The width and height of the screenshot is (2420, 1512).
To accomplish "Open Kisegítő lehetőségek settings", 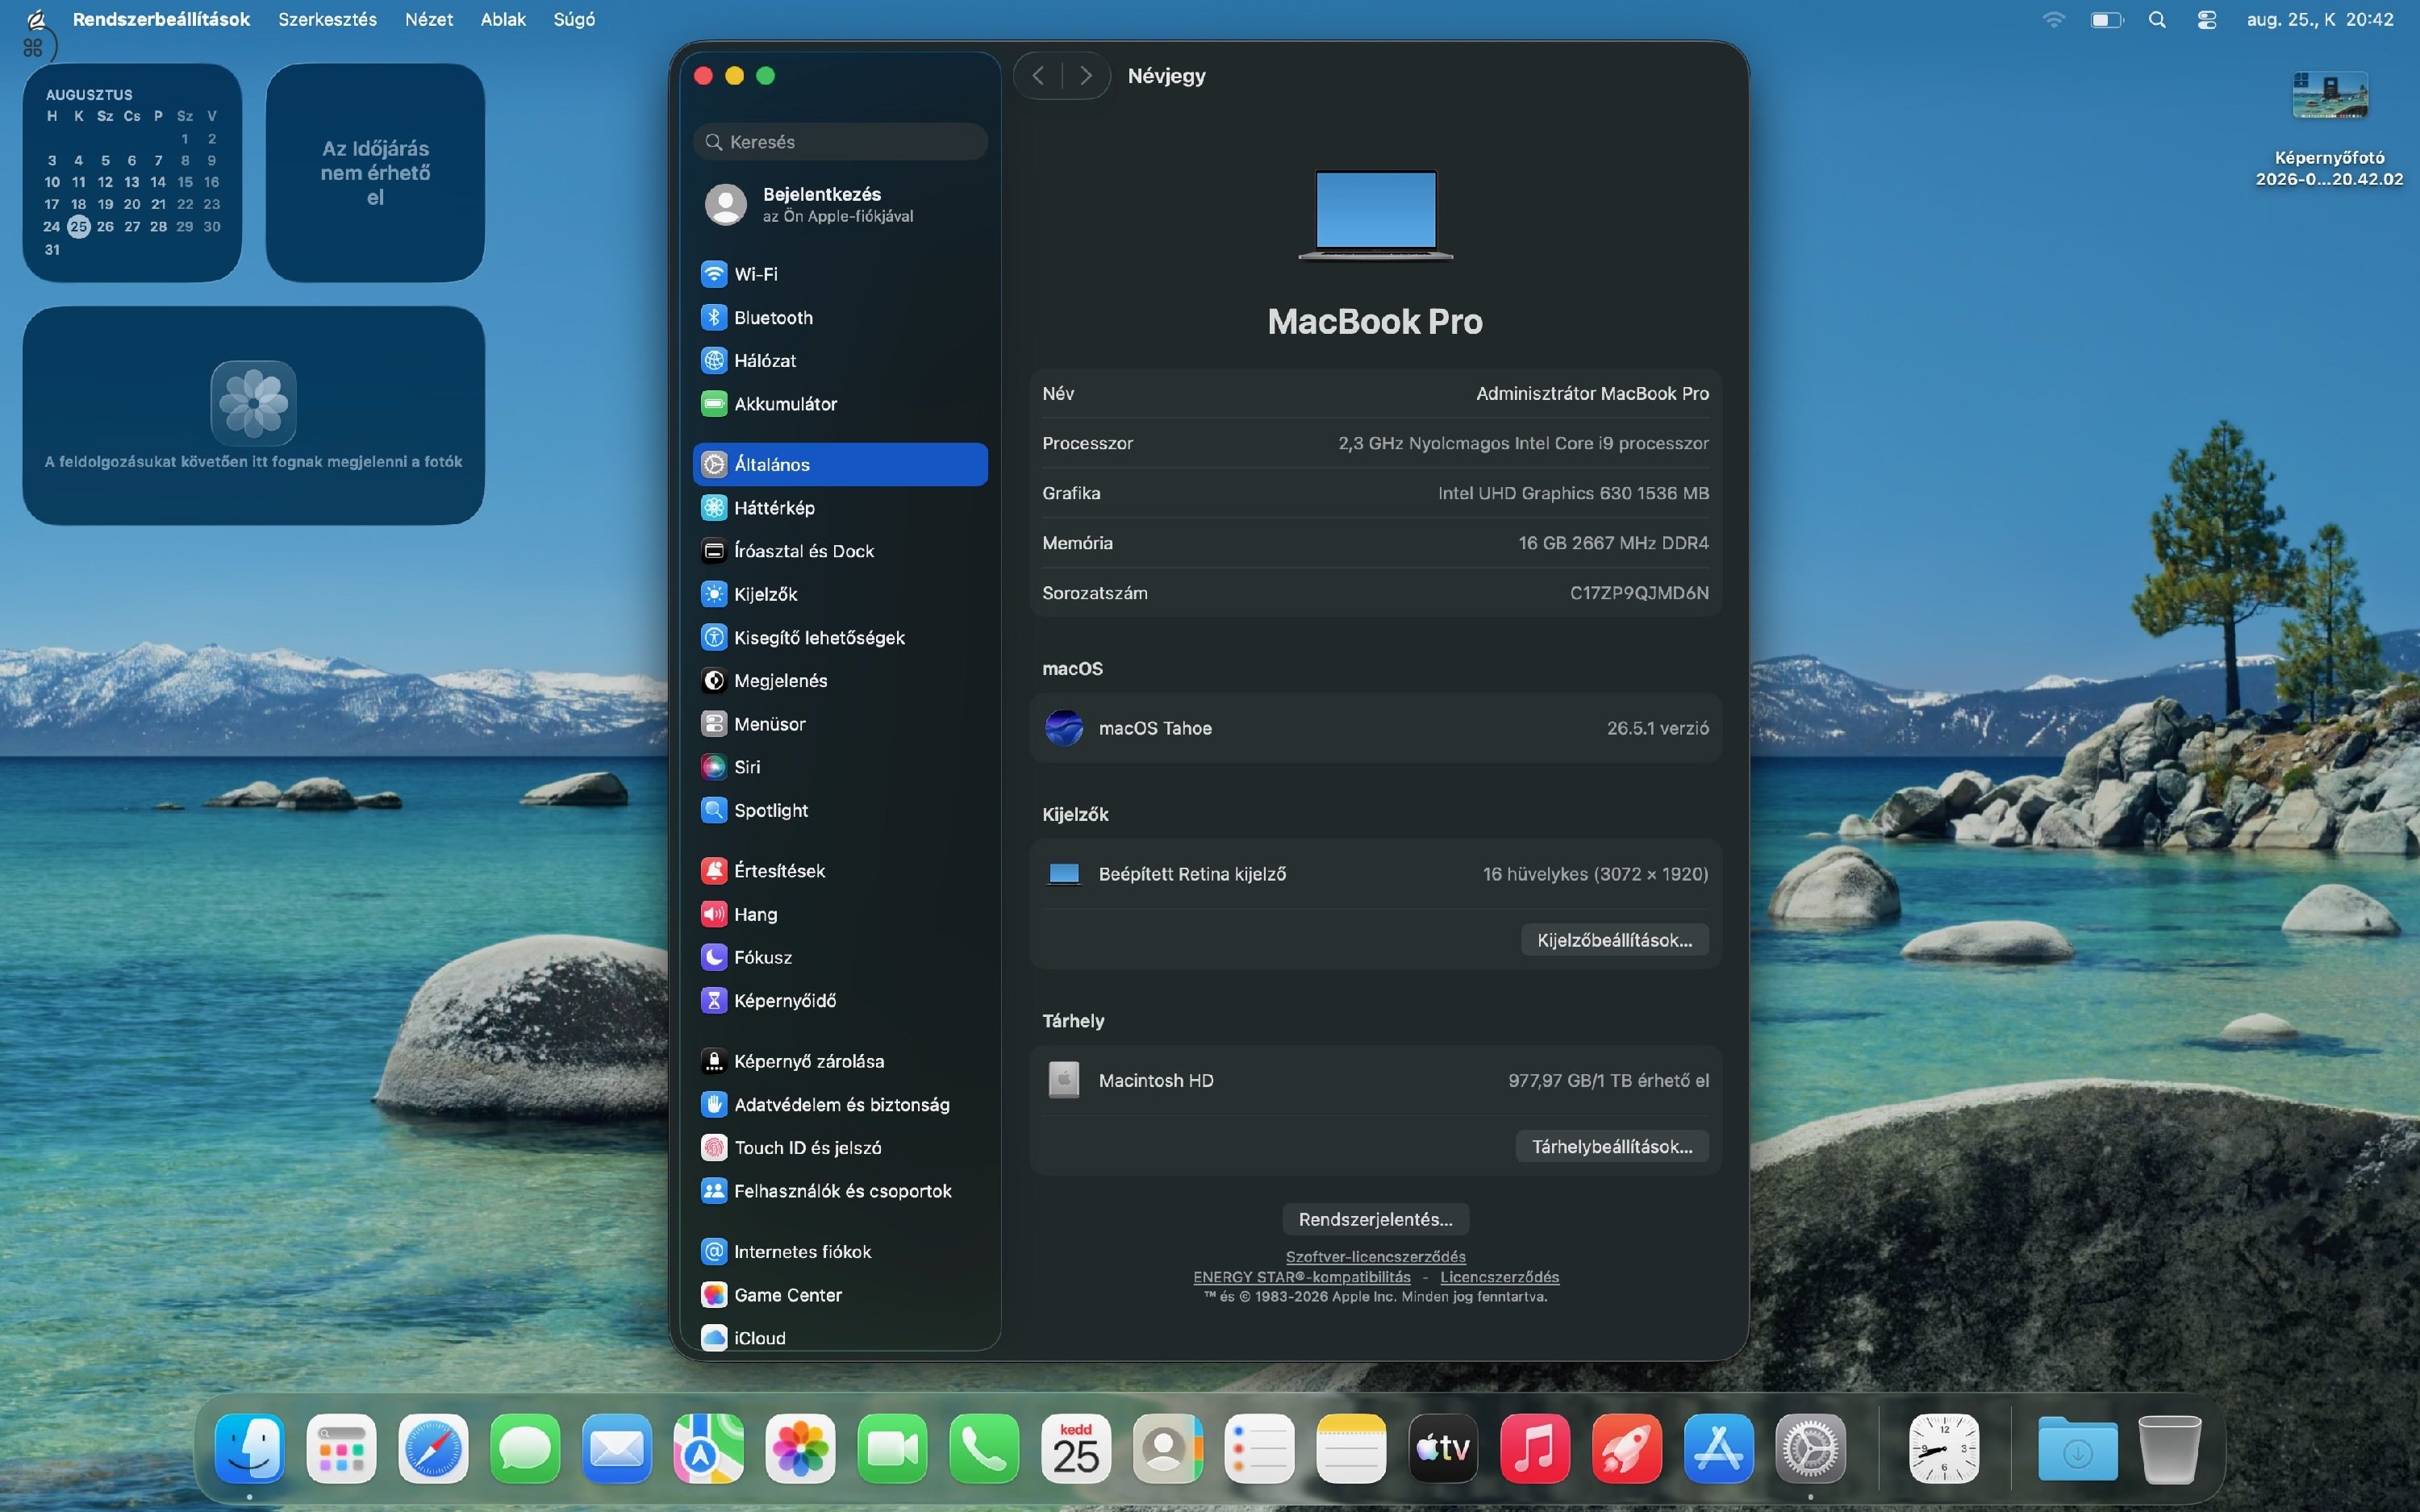I will coord(840,637).
